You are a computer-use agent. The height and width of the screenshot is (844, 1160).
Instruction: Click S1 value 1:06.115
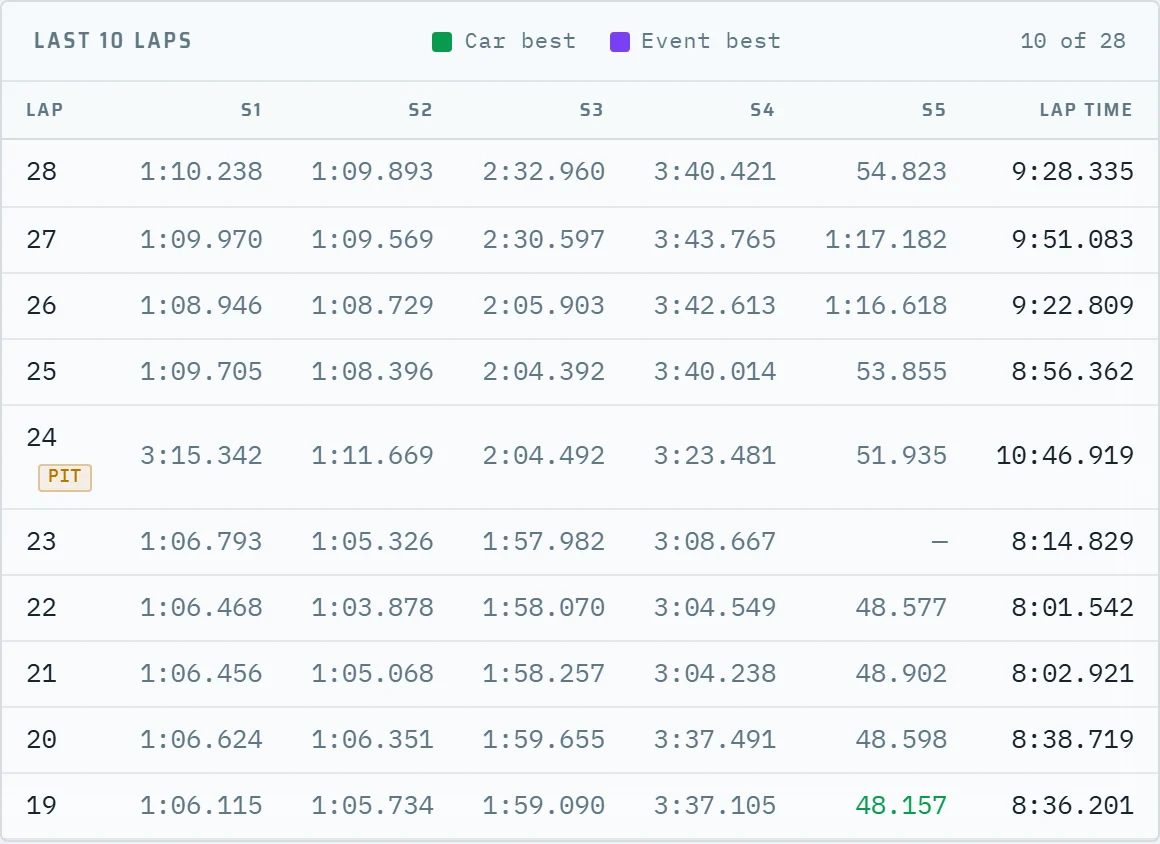201,806
